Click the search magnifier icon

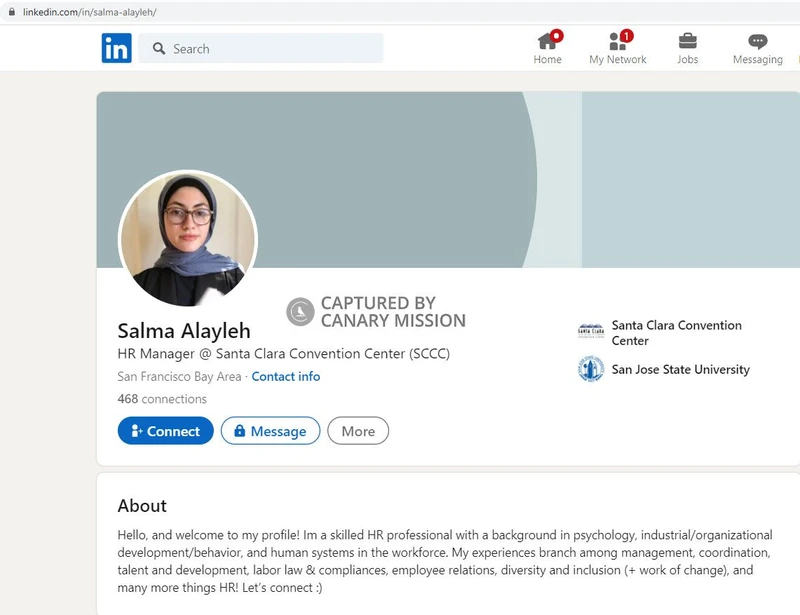pyautogui.click(x=159, y=48)
